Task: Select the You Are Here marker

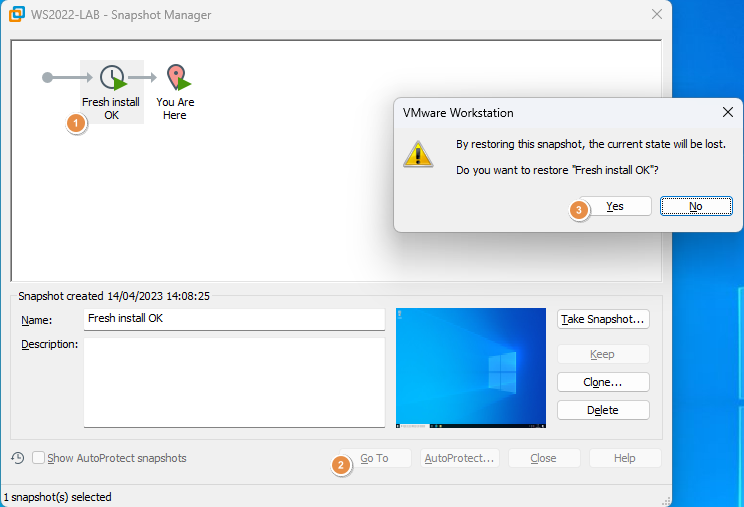Action: [x=178, y=77]
